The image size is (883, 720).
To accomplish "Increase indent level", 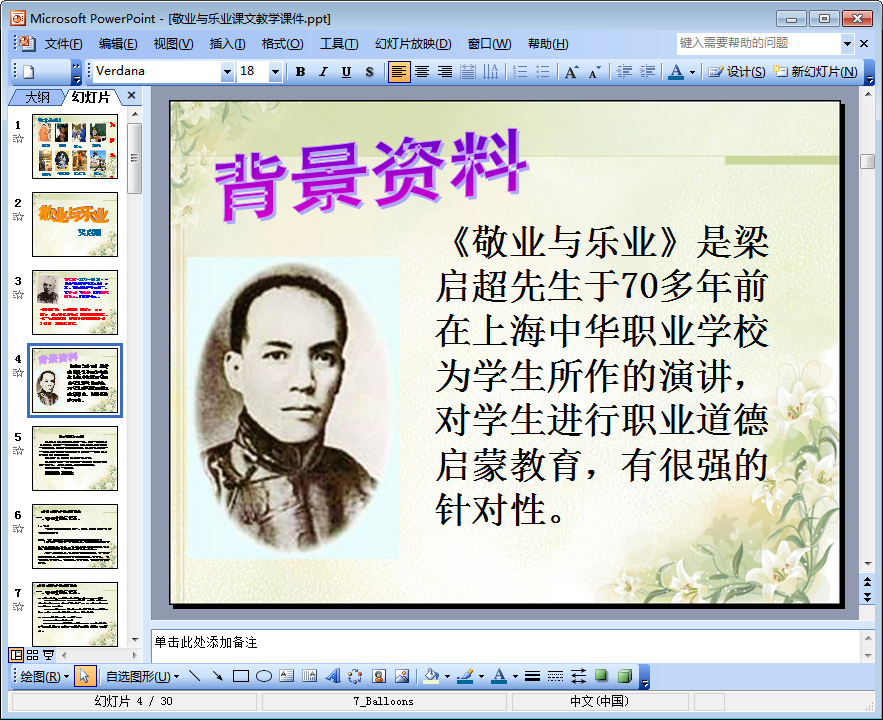I will pyautogui.click(x=647, y=71).
